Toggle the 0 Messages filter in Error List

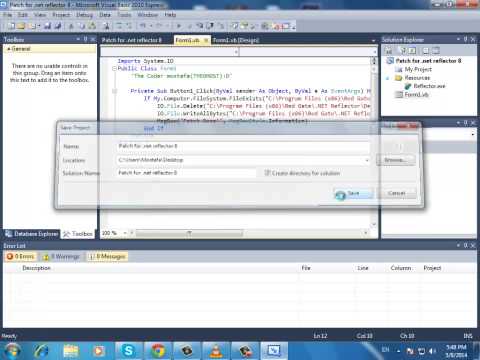107,256
